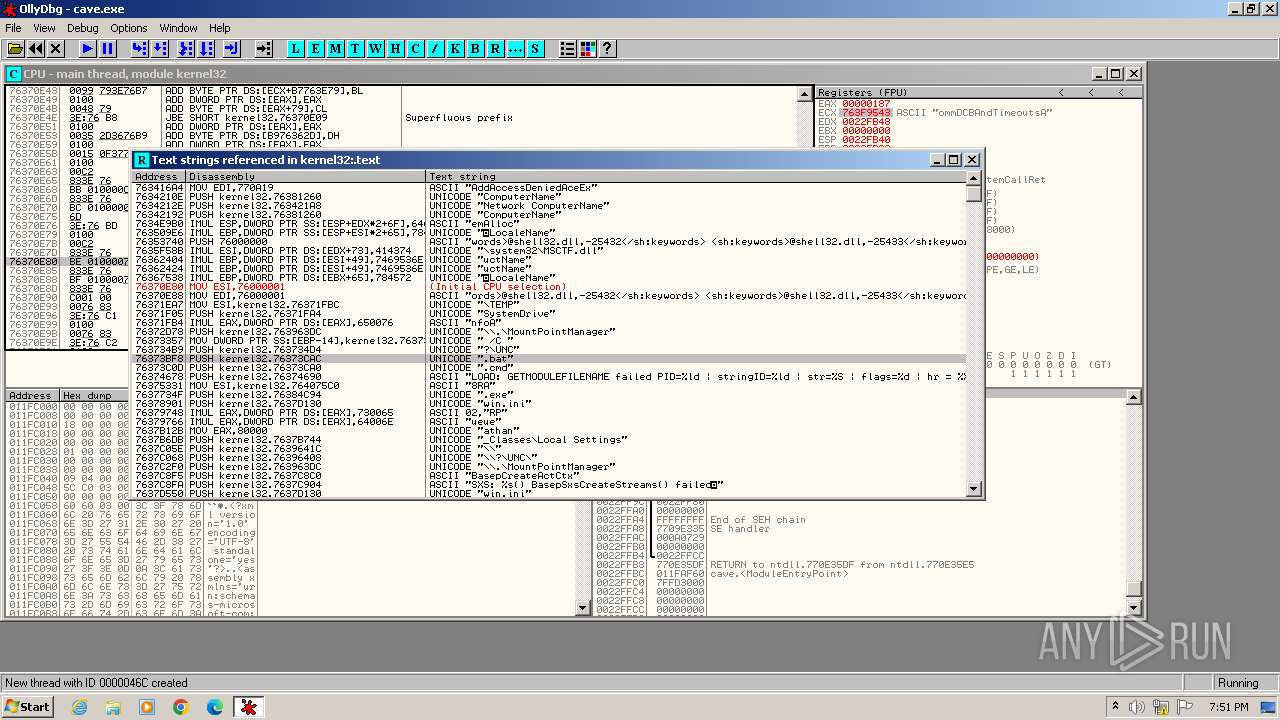
Task: Sort text strings by Address column header
Action: coord(159,177)
